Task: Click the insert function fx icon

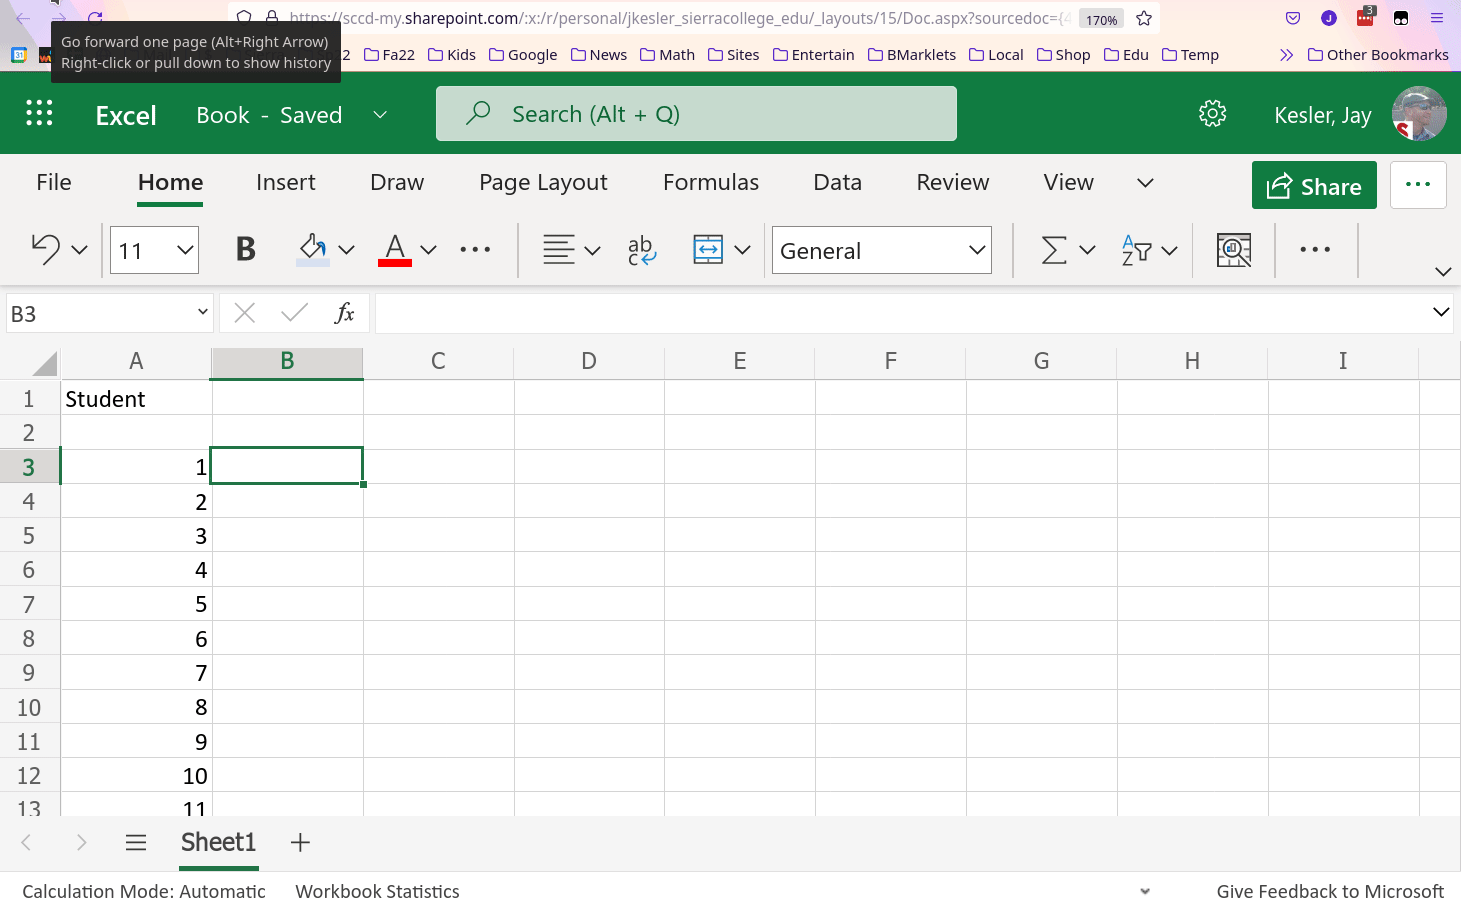Action: click(344, 313)
